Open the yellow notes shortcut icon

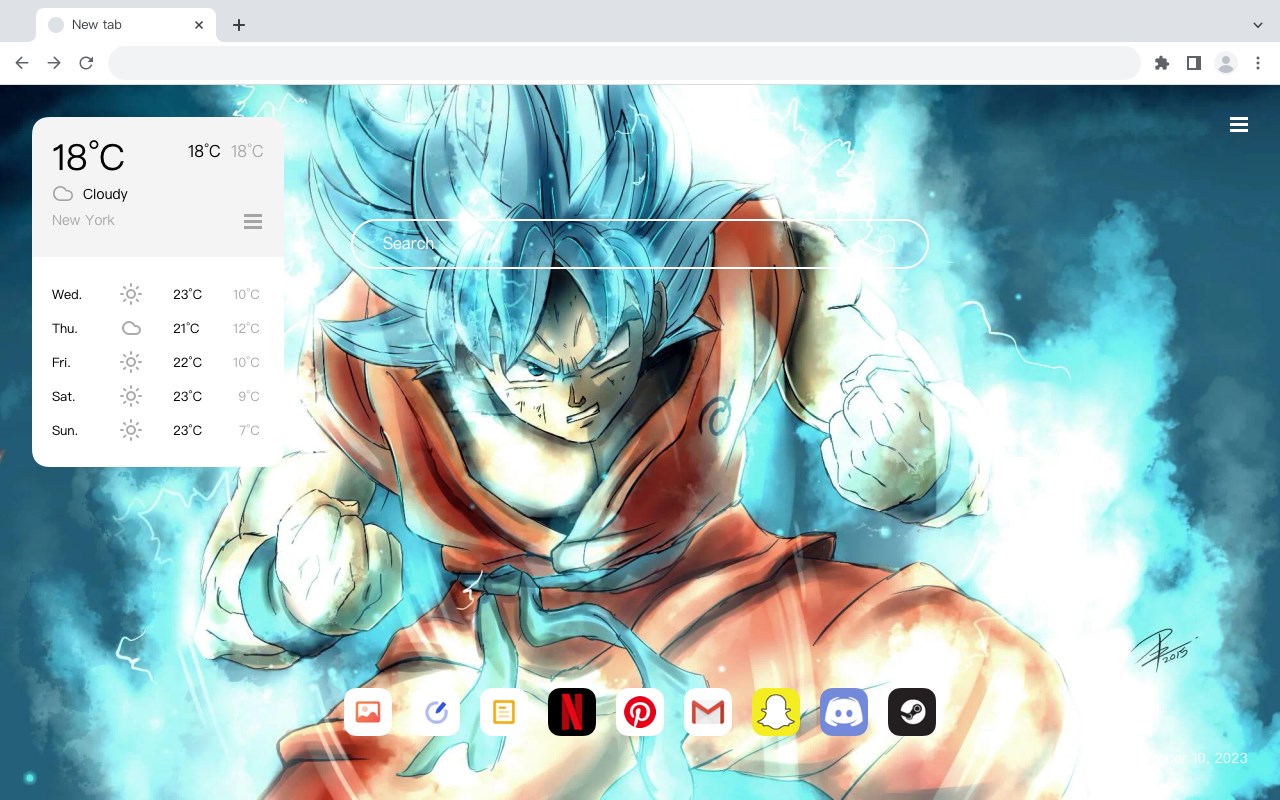click(504, 712)
